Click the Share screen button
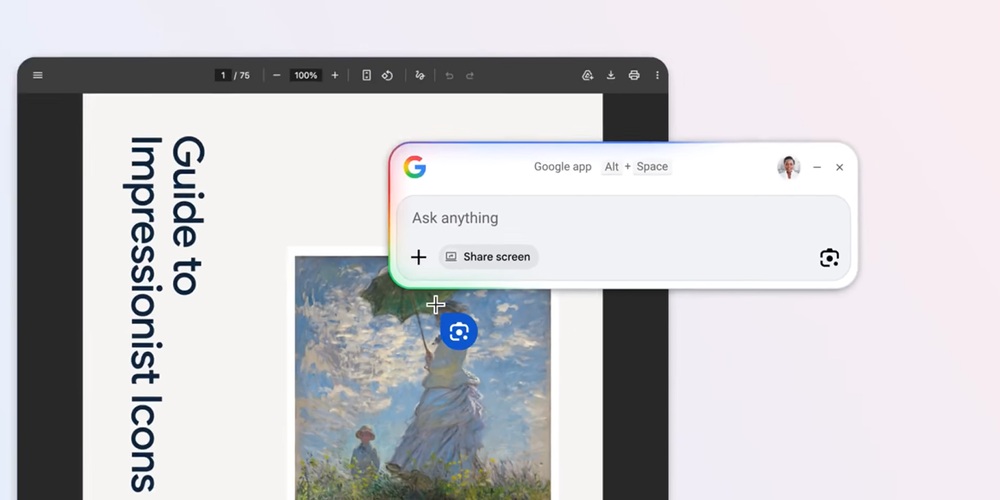 click(x=488, y=257)
